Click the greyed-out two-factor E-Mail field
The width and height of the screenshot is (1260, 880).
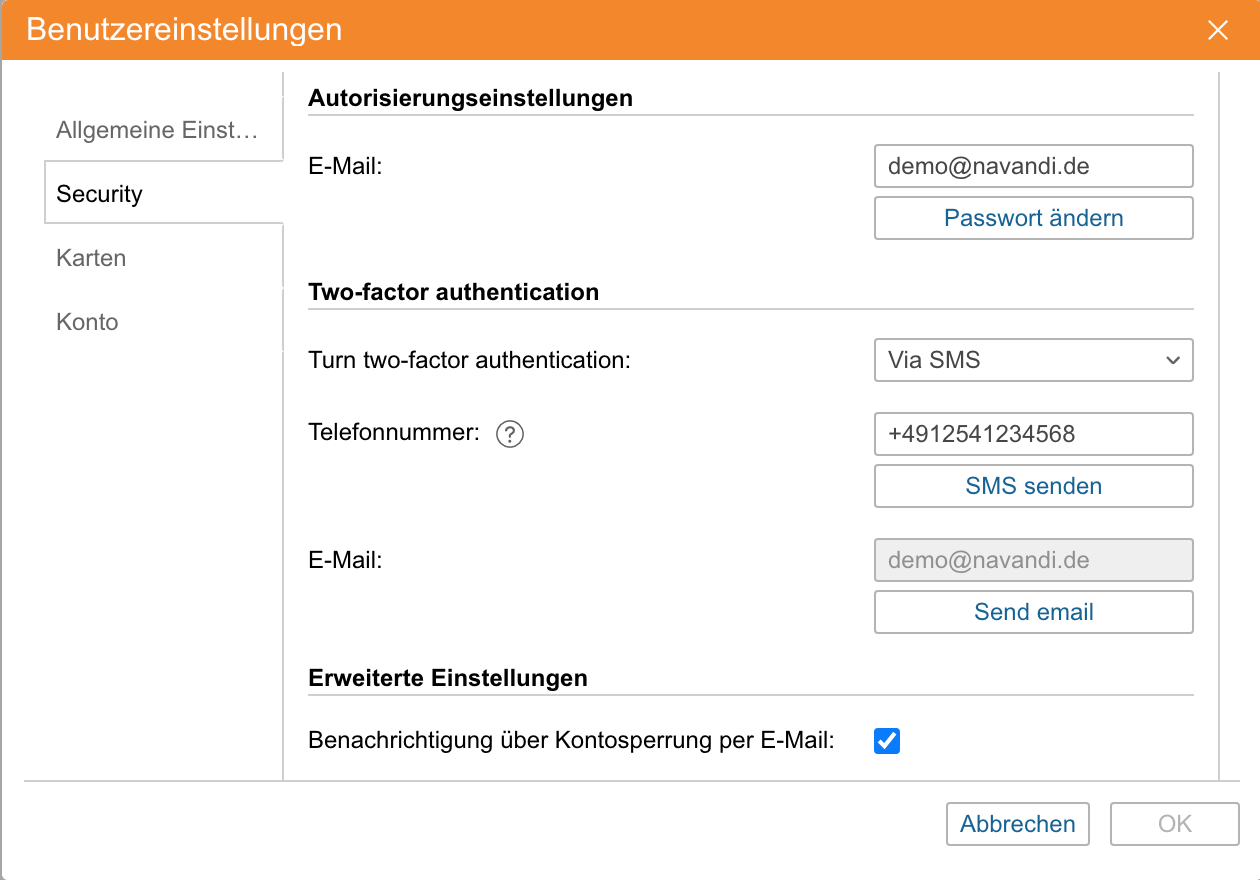[1033, 560]
